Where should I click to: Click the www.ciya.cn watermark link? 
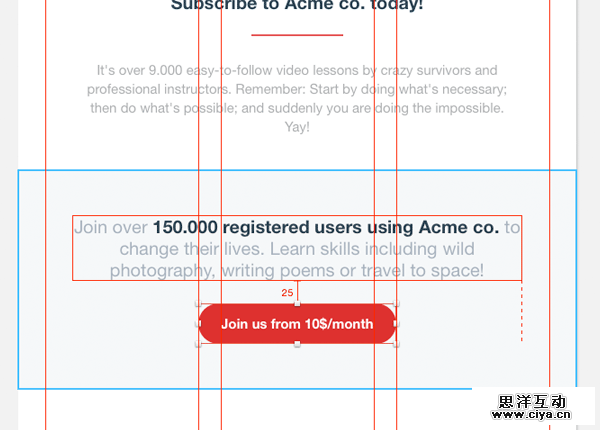point(534,410)
